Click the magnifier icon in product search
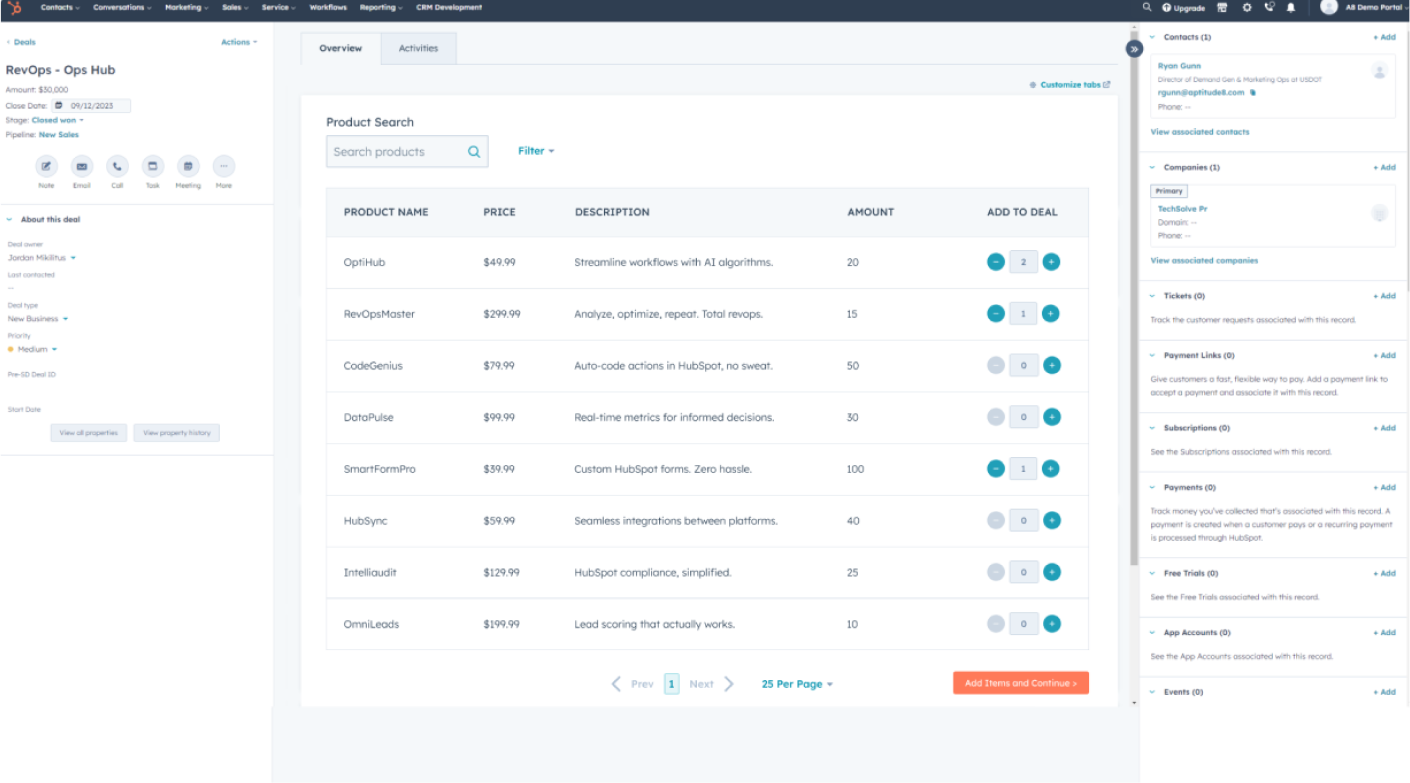The width and height of the screenshot is (1410, 783). (474, 152)
